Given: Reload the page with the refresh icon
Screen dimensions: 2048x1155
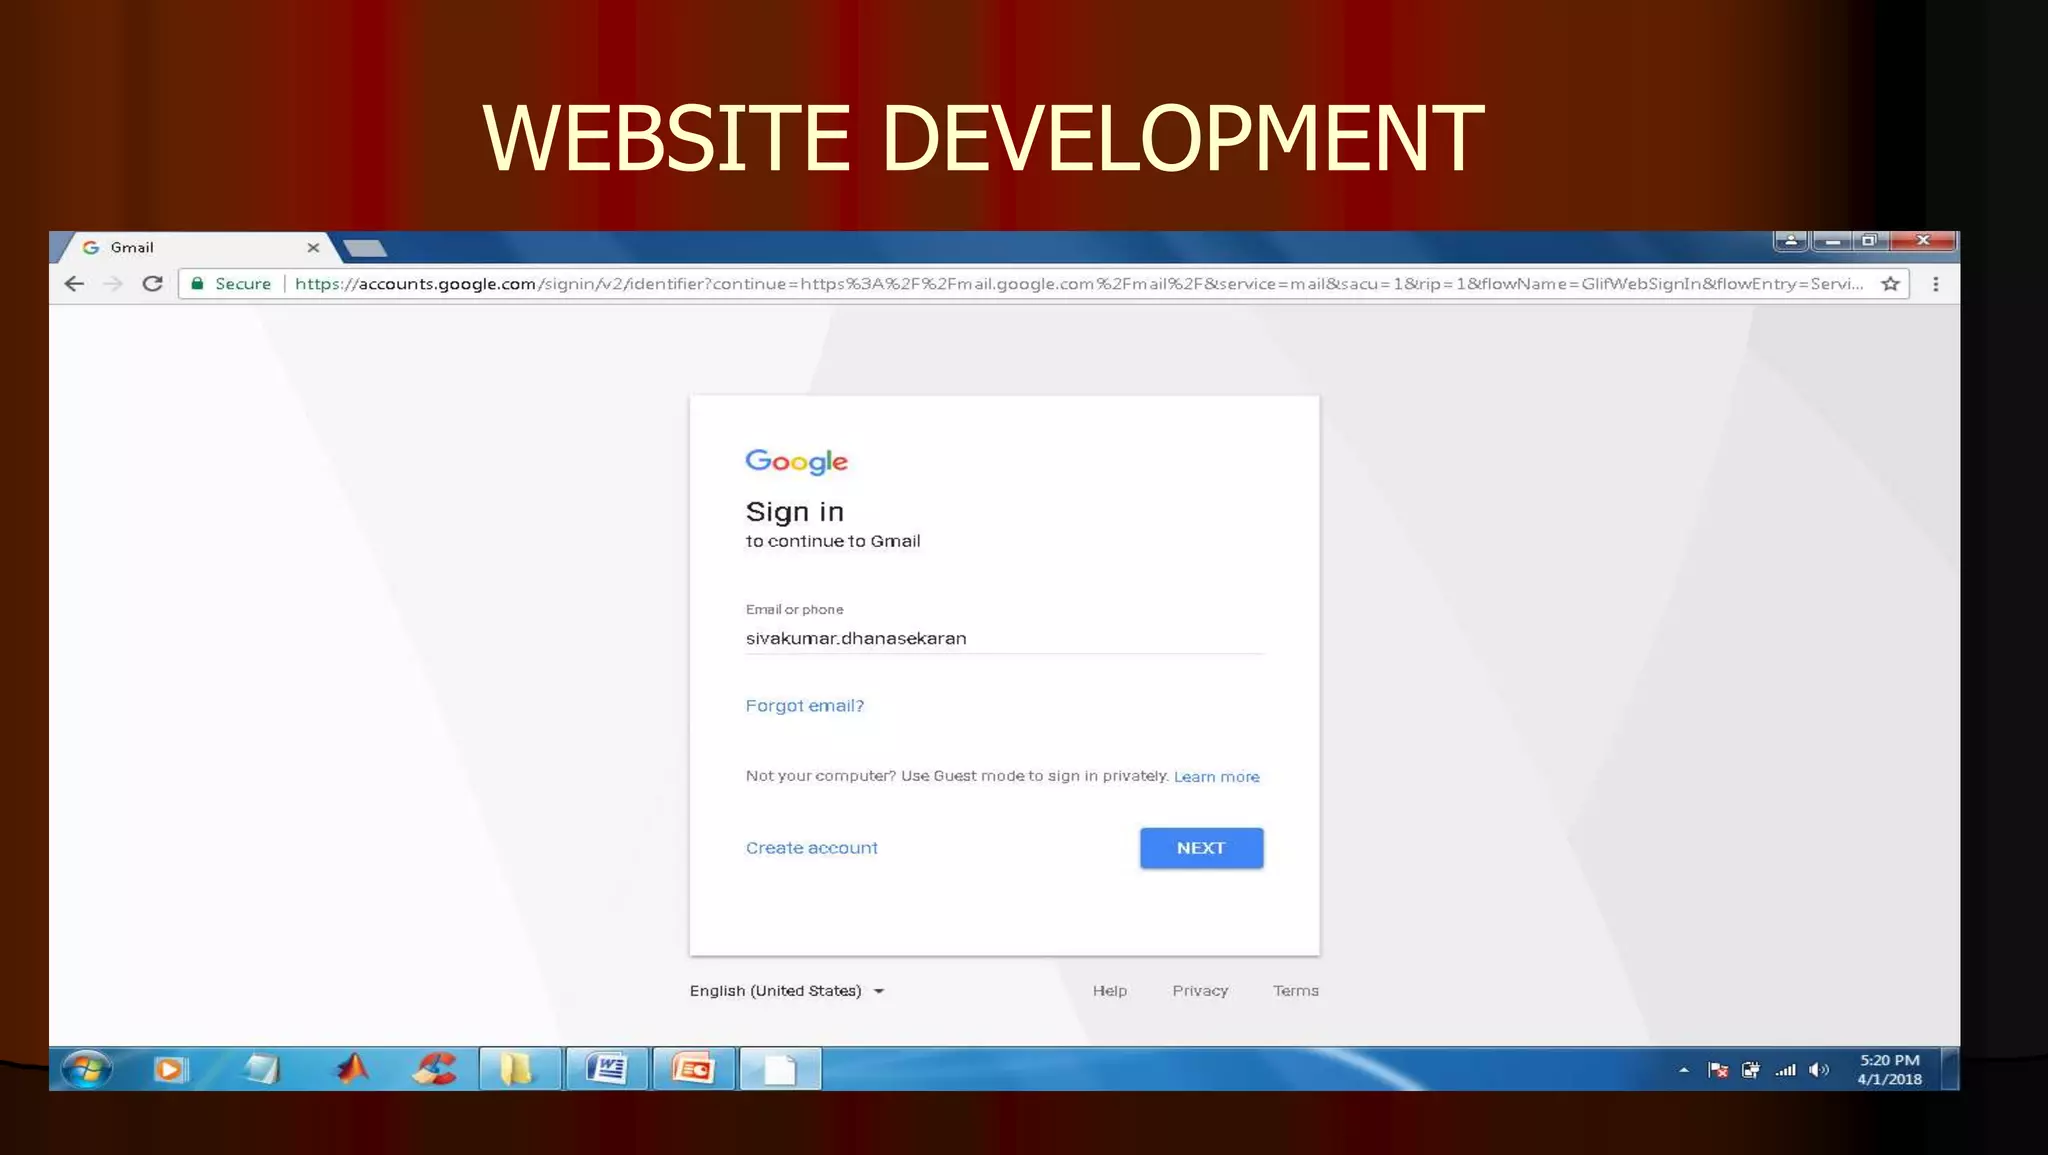Looking at the screenshot, I should click(152, 284).
